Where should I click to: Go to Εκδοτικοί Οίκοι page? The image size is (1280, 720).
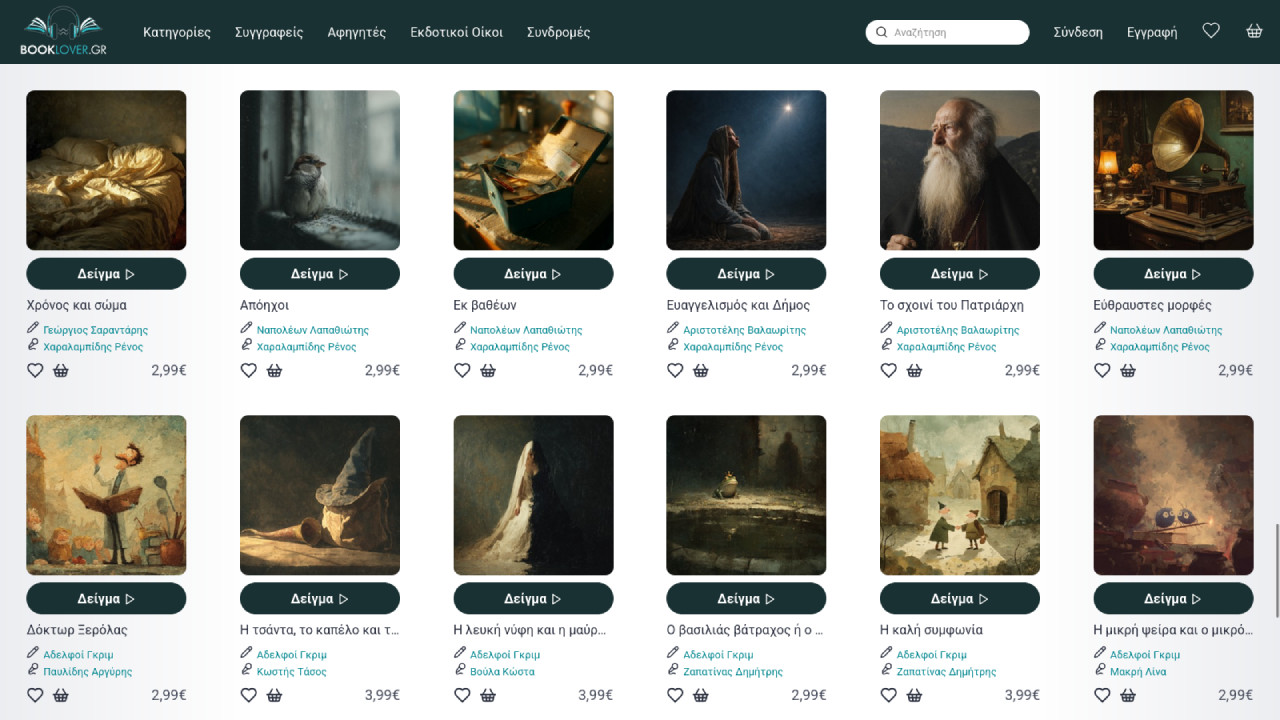point(456,32)
